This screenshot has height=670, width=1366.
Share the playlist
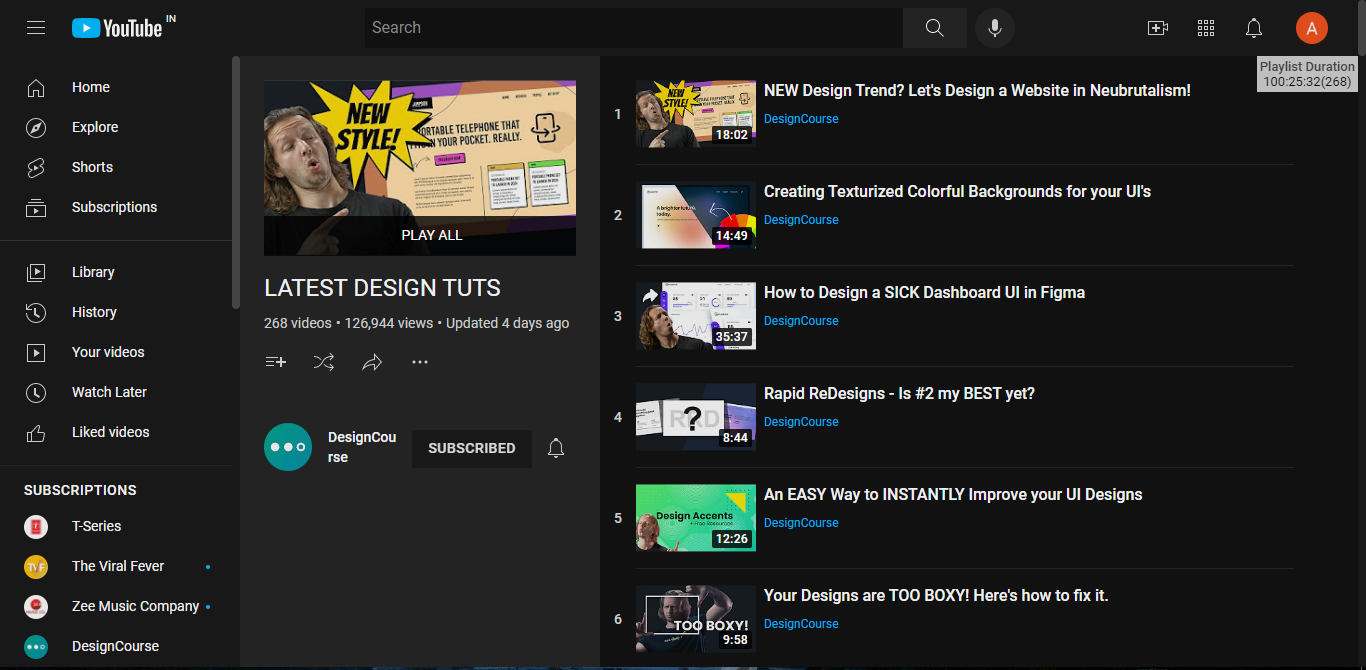372,362
